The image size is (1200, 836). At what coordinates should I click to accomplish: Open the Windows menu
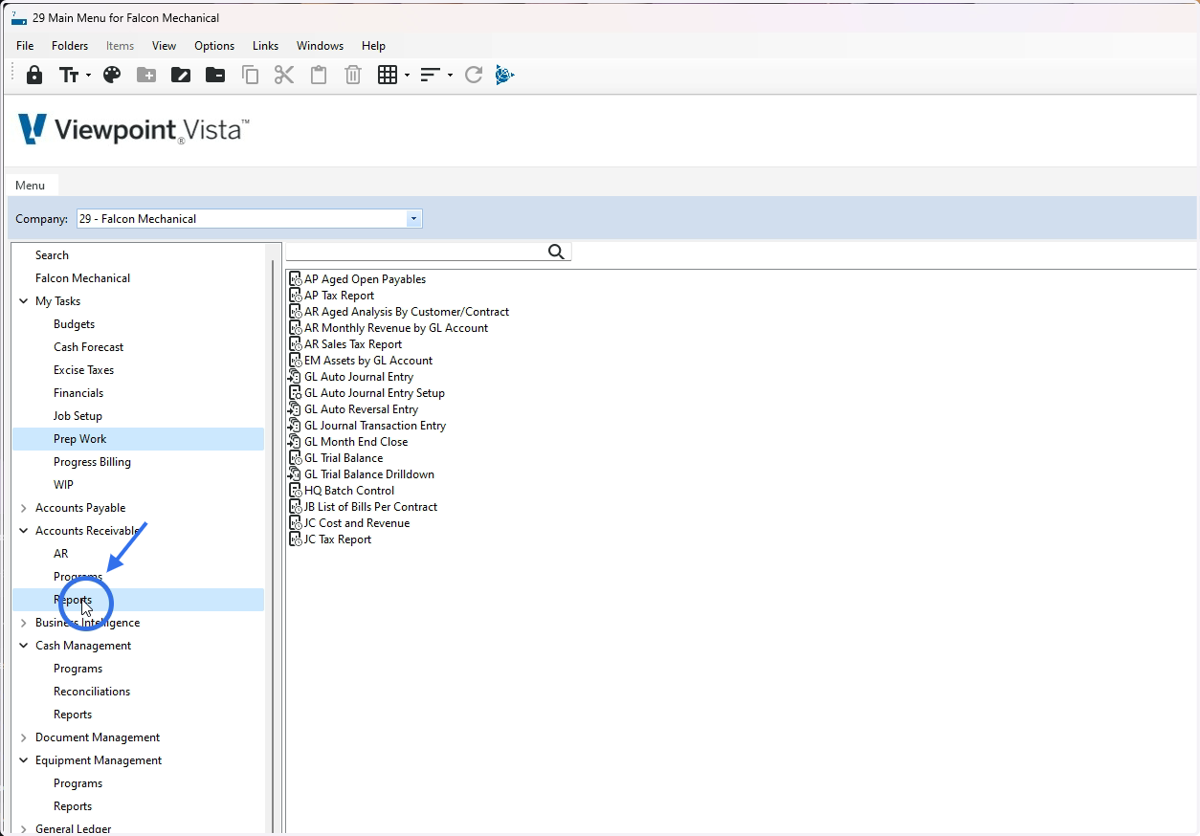click(x=320, y=46)
